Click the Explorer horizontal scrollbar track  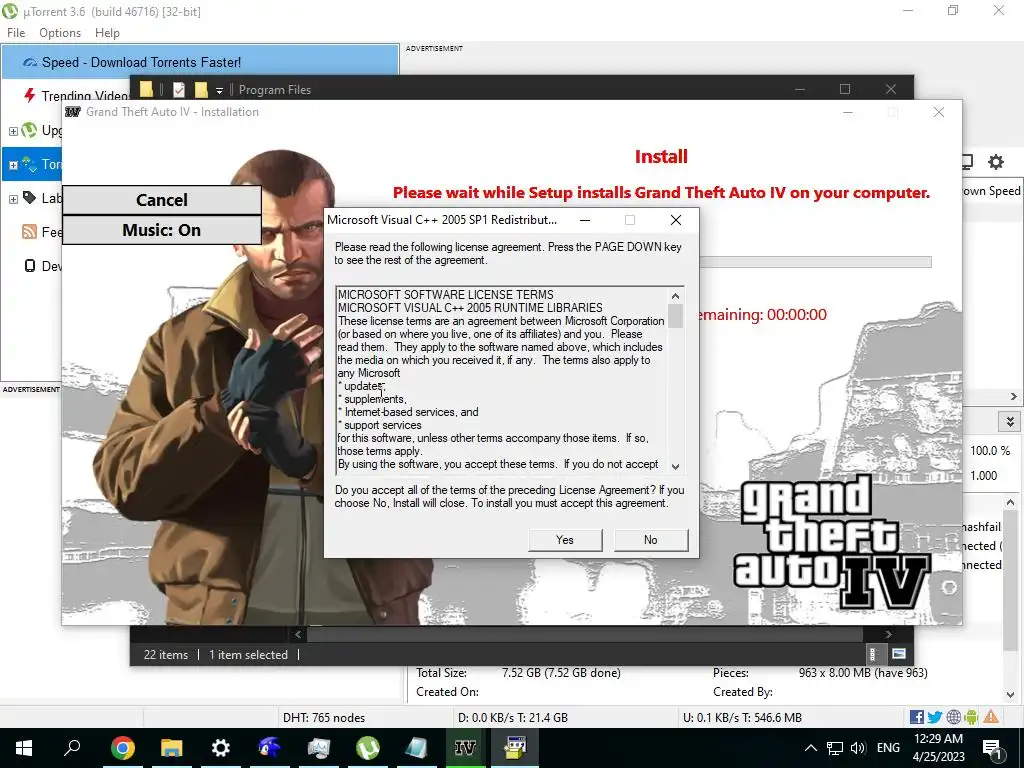coord(585,634)
